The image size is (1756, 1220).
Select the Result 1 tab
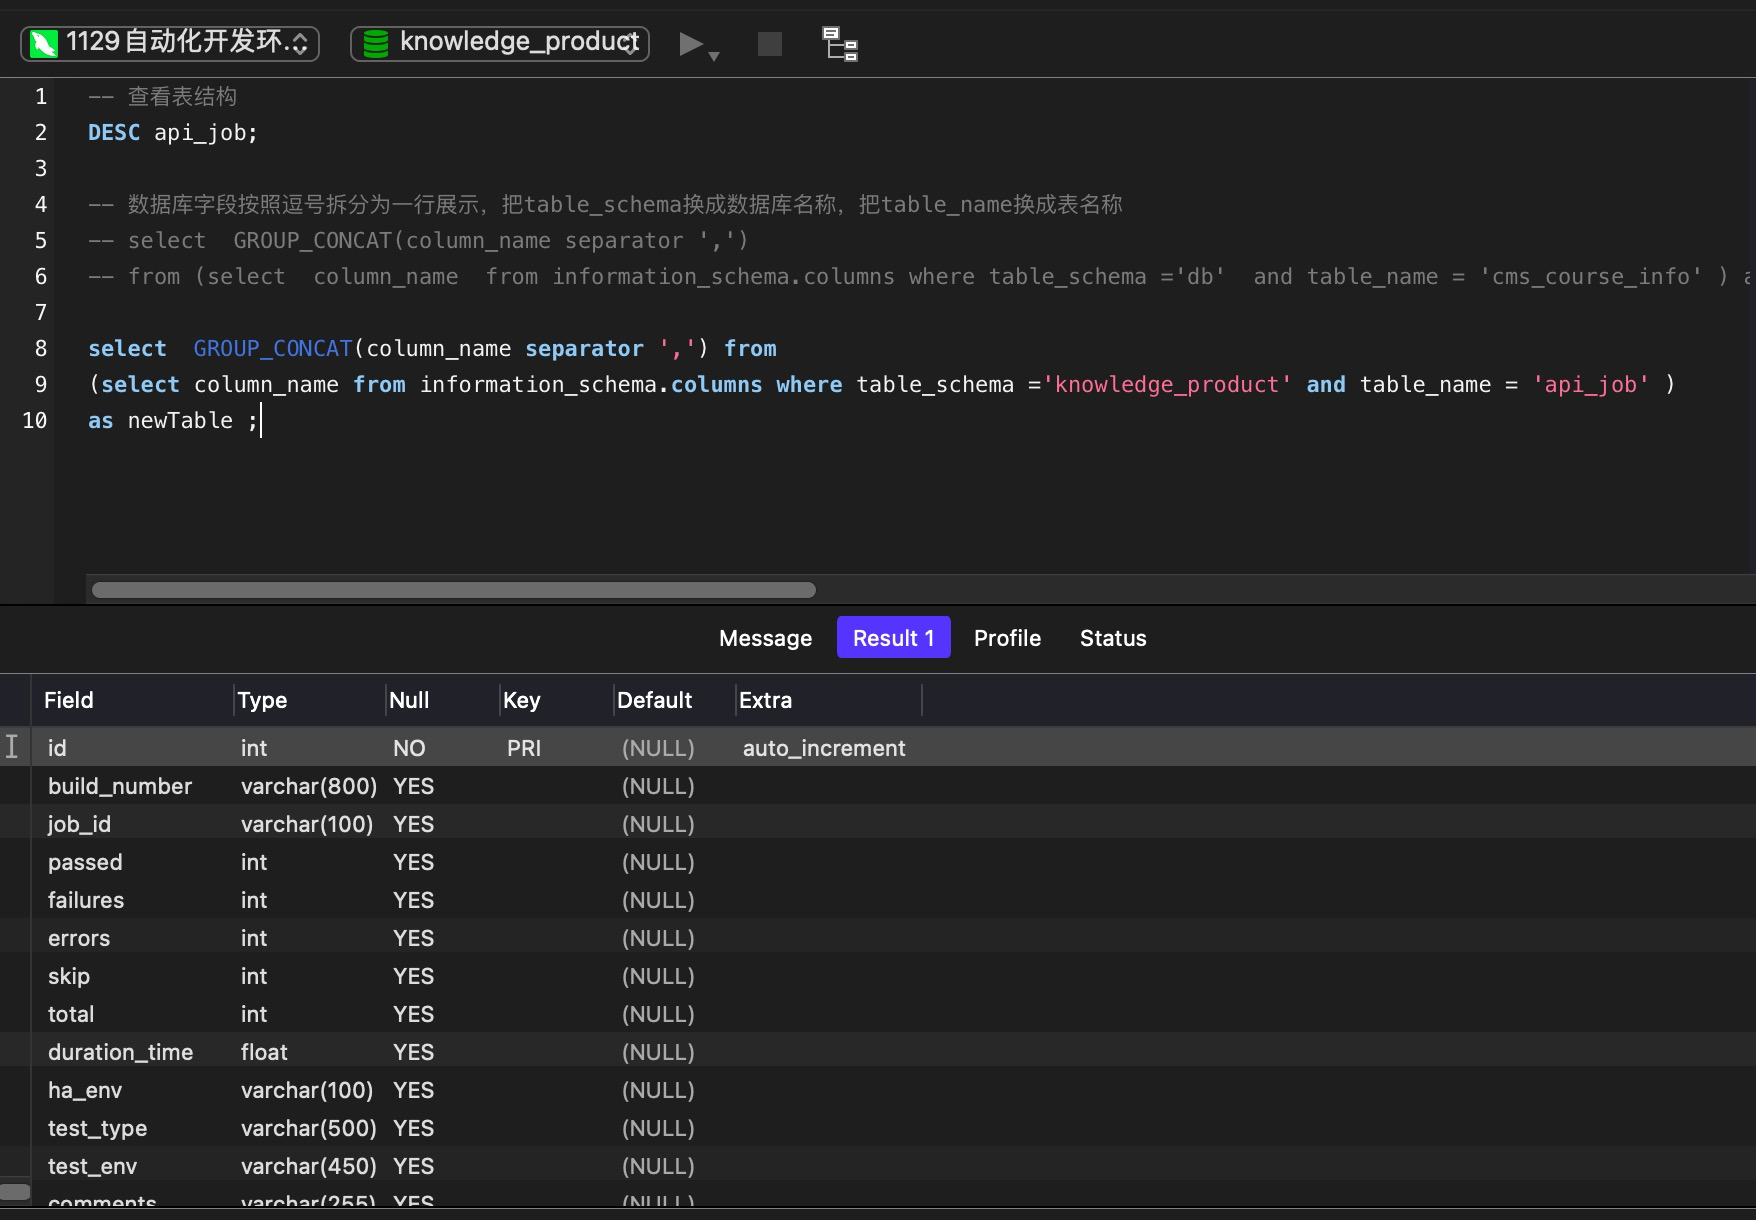pyautogui.click(x=893, y=637)
